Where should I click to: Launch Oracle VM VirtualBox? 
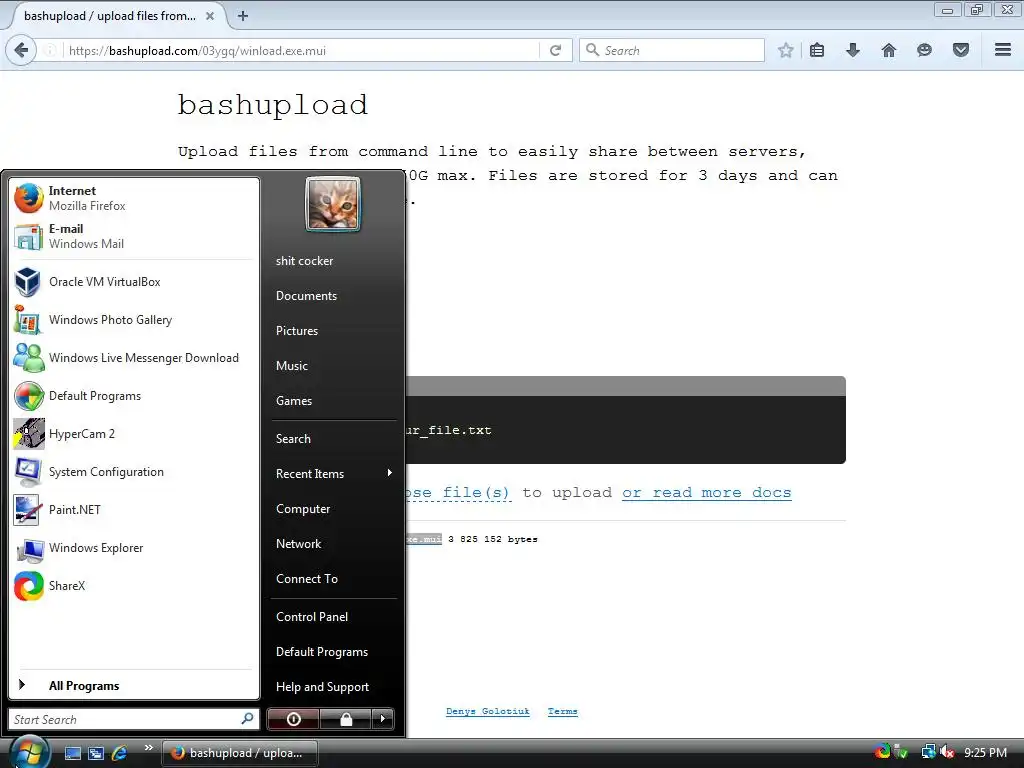click(x=133, y=282)
